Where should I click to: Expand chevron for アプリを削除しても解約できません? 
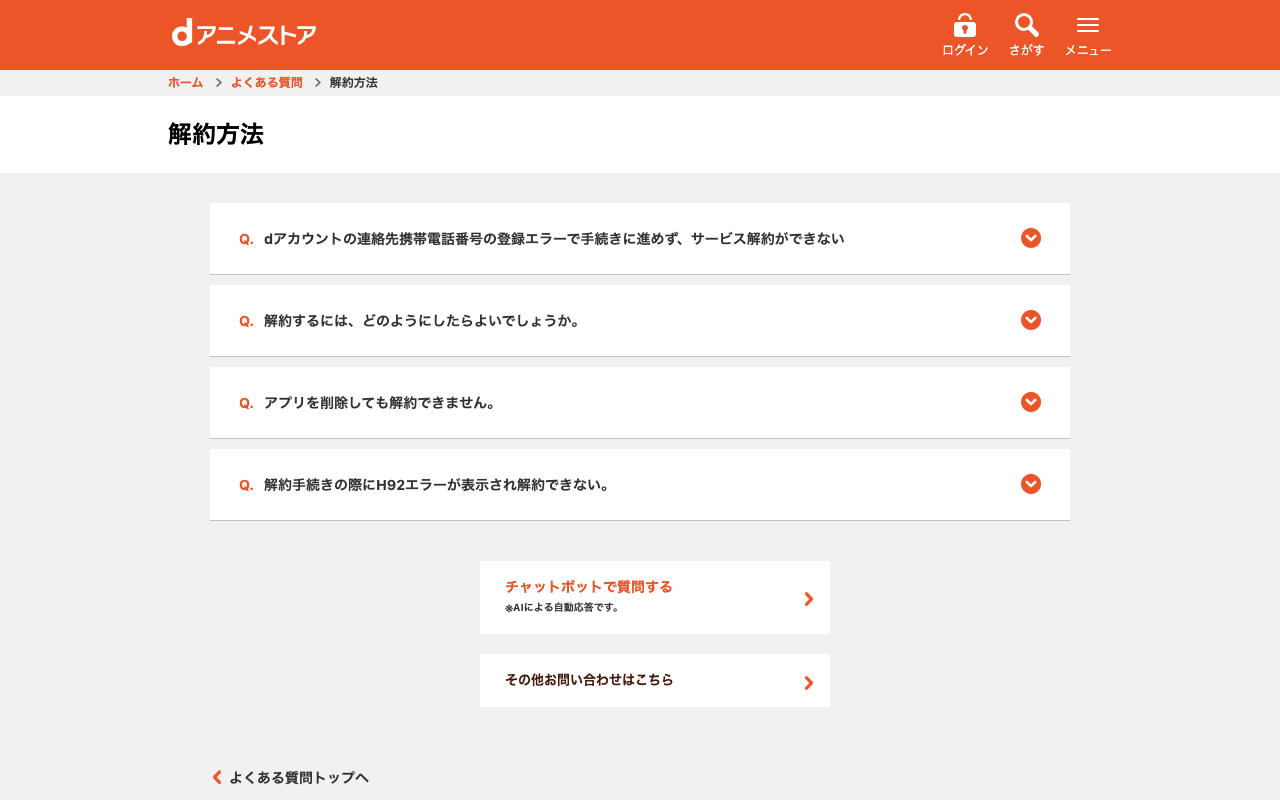click(1031, 402)
